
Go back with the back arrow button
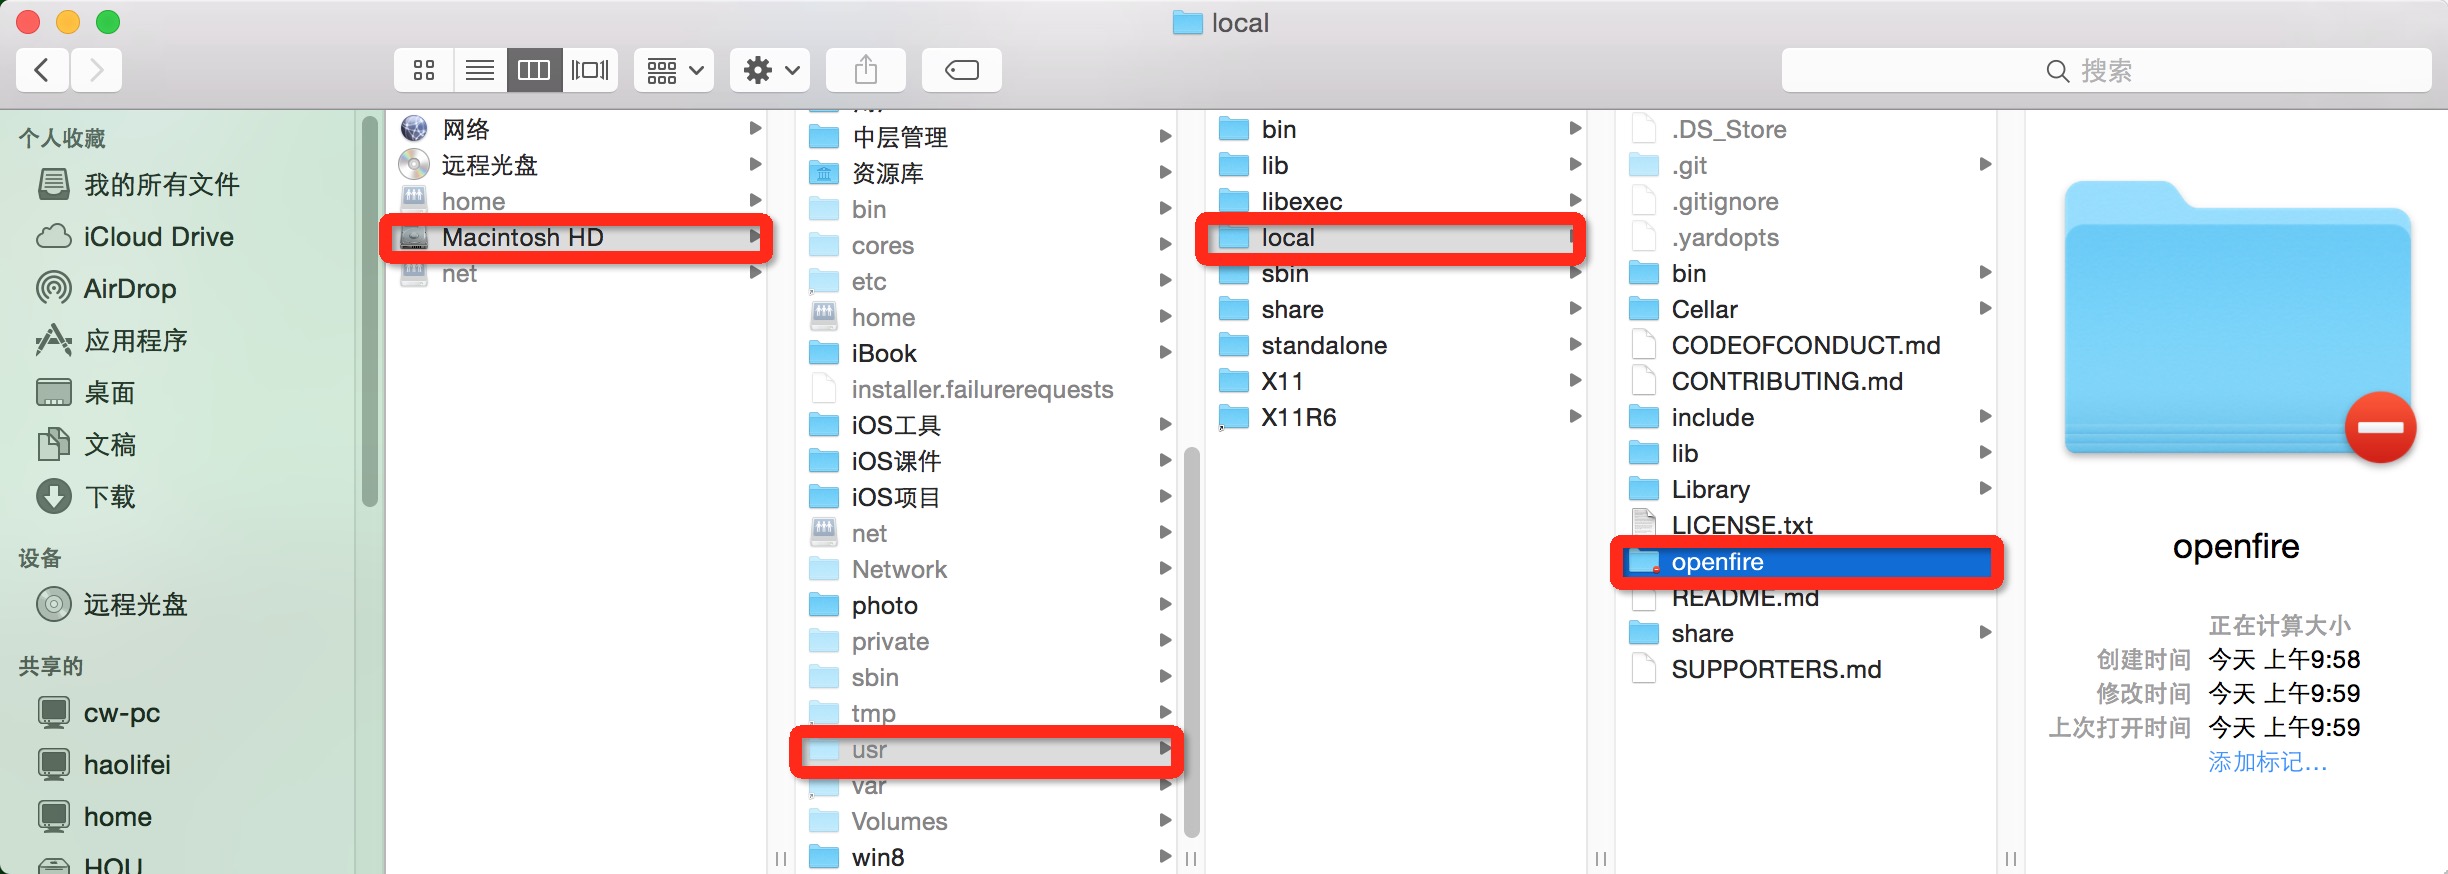click(42, 70)
